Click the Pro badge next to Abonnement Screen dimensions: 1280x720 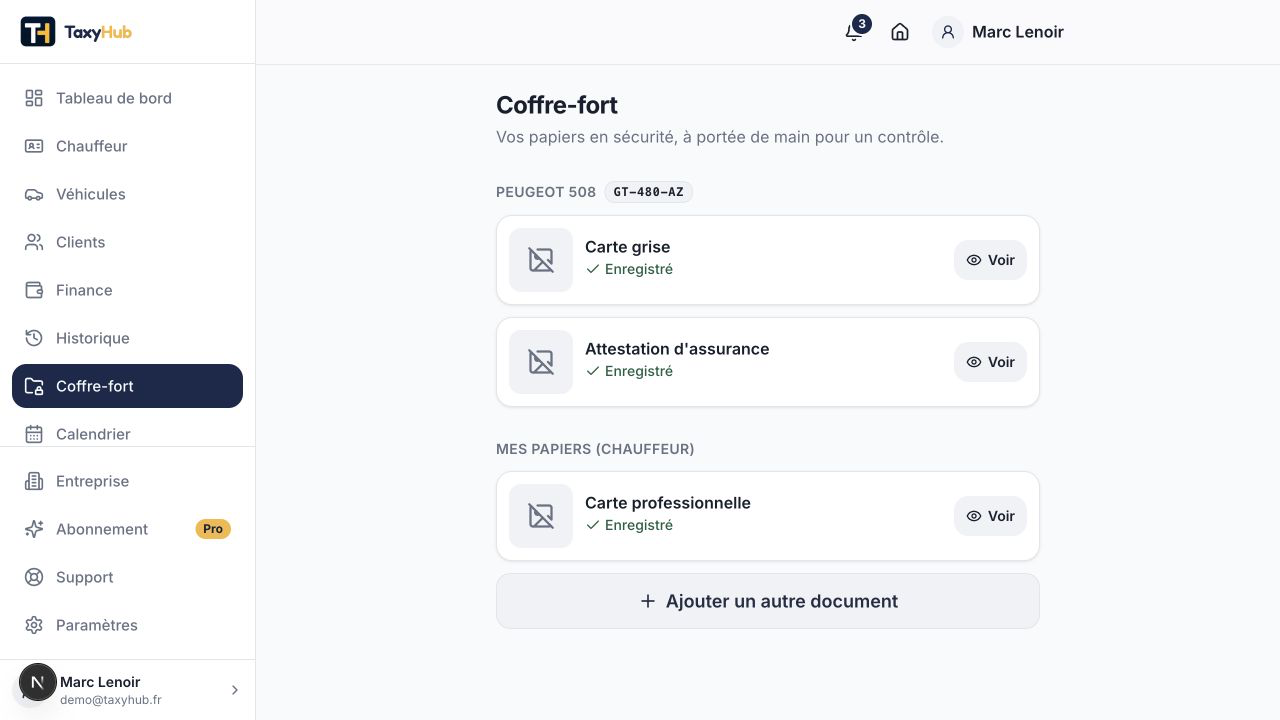point(213,529)
